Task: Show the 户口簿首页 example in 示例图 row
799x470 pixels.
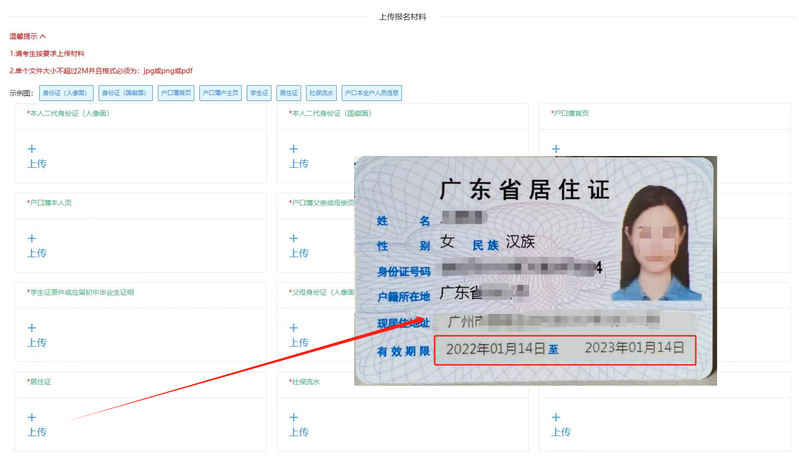Action: tap(175, 92)
